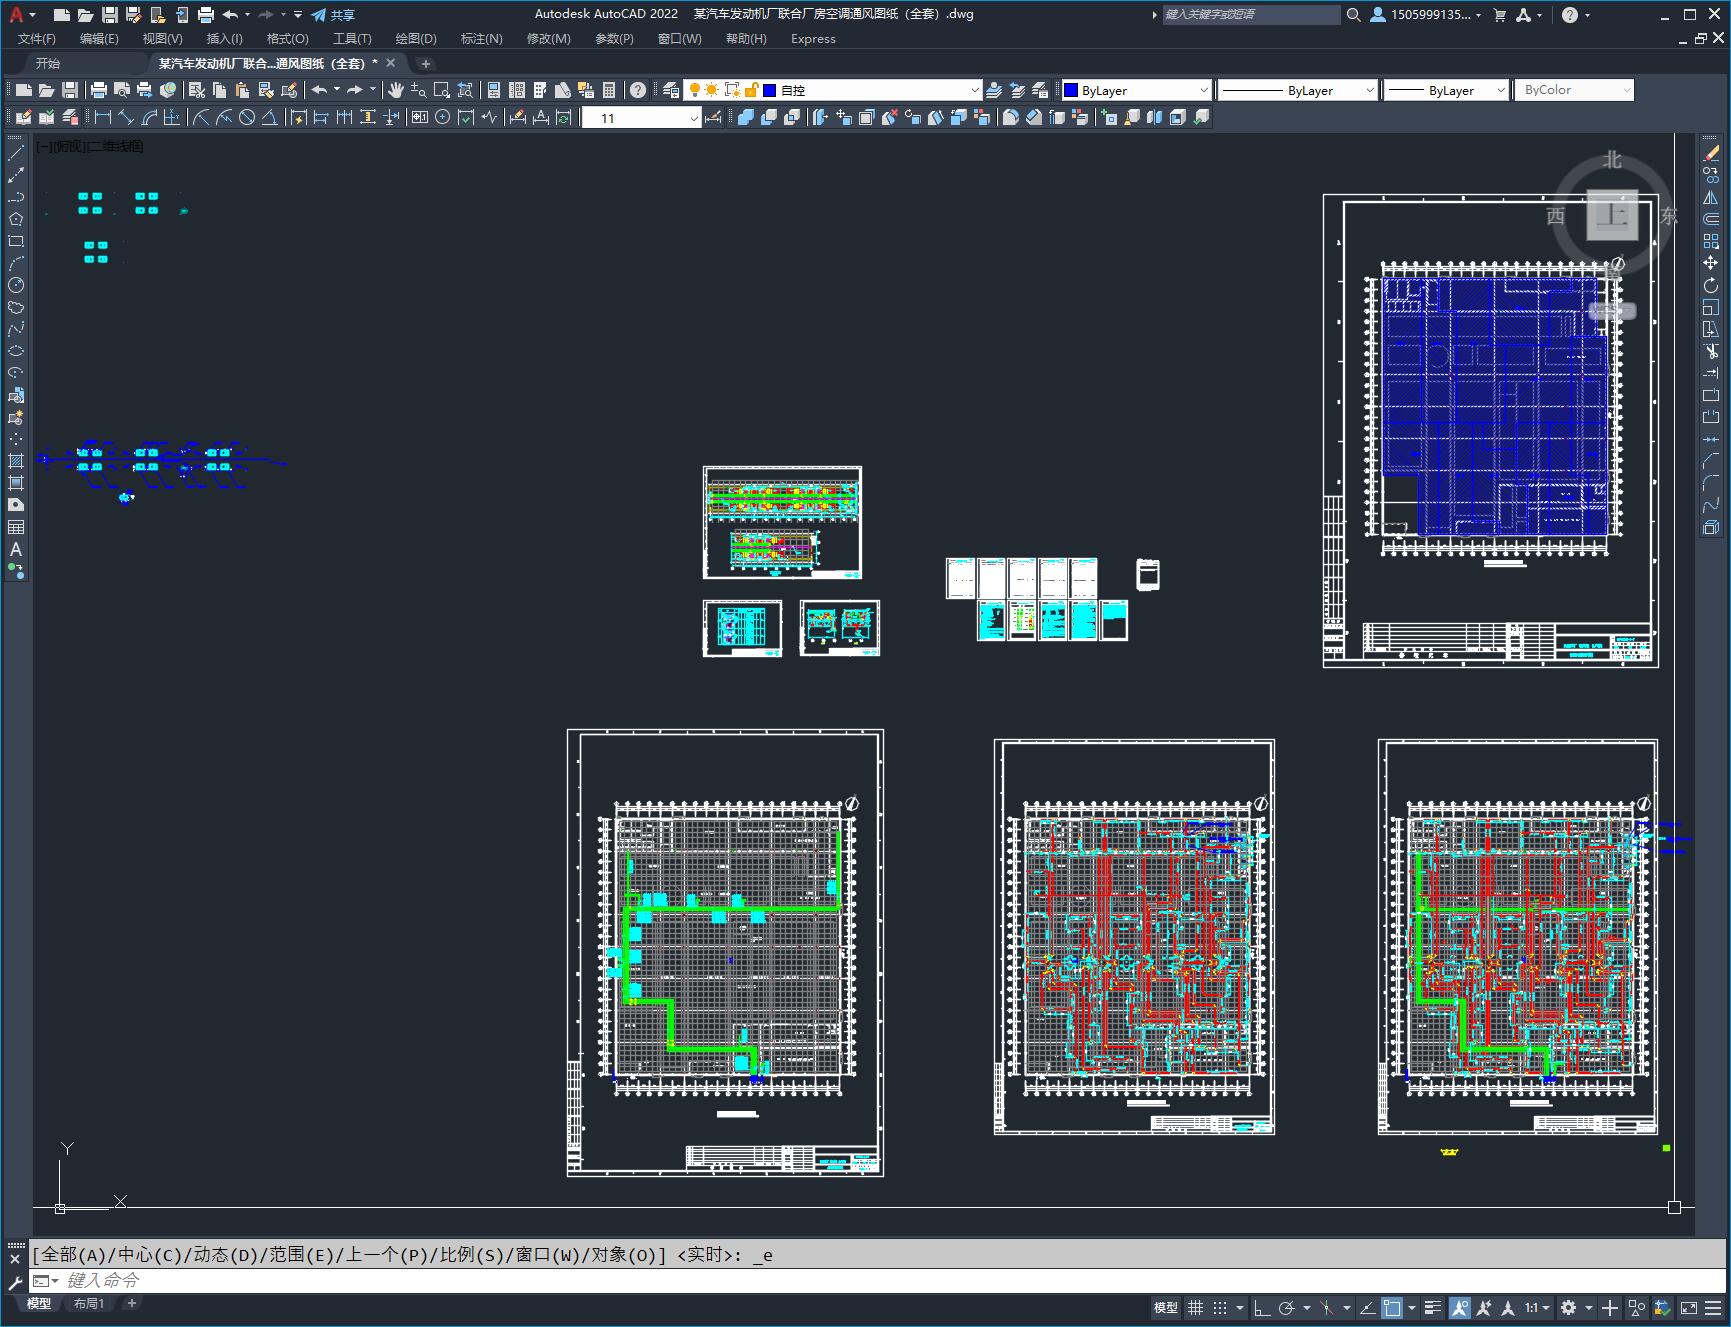
Task: Click the Plot printer icon
Action: pyautogui.click(x=99, y=90)
